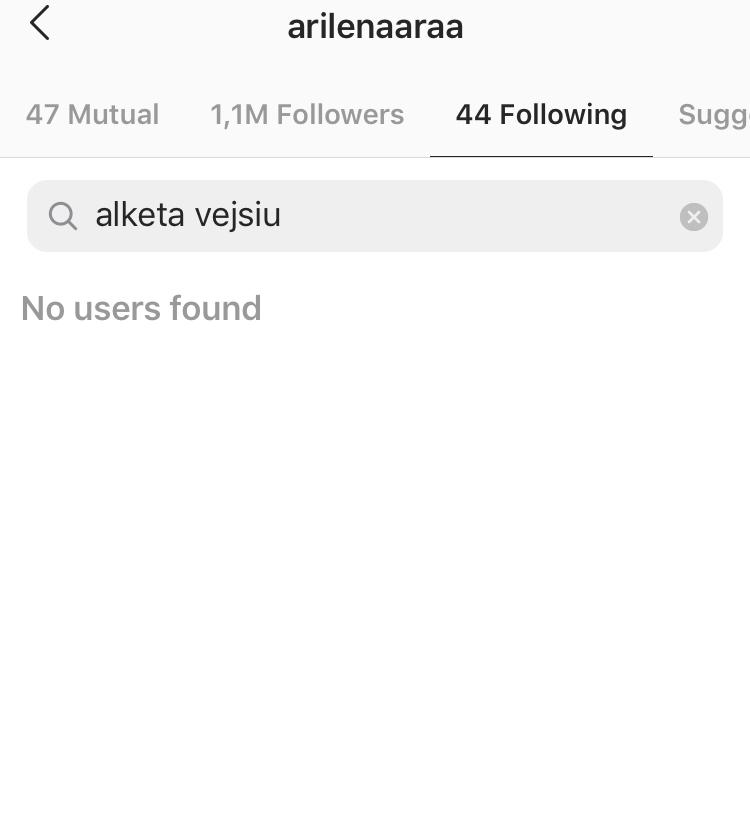
Task: Return to the arilenaaraa profile via back chevron
Action: (39, 23)
